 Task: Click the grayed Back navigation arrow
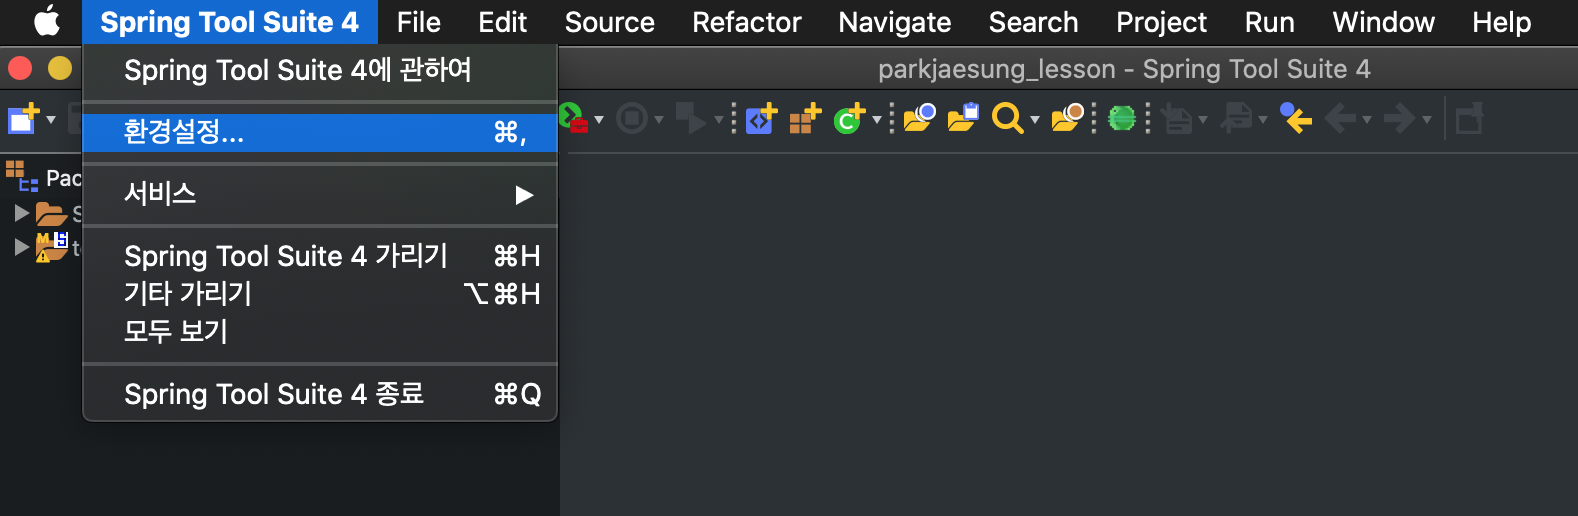1340,119
